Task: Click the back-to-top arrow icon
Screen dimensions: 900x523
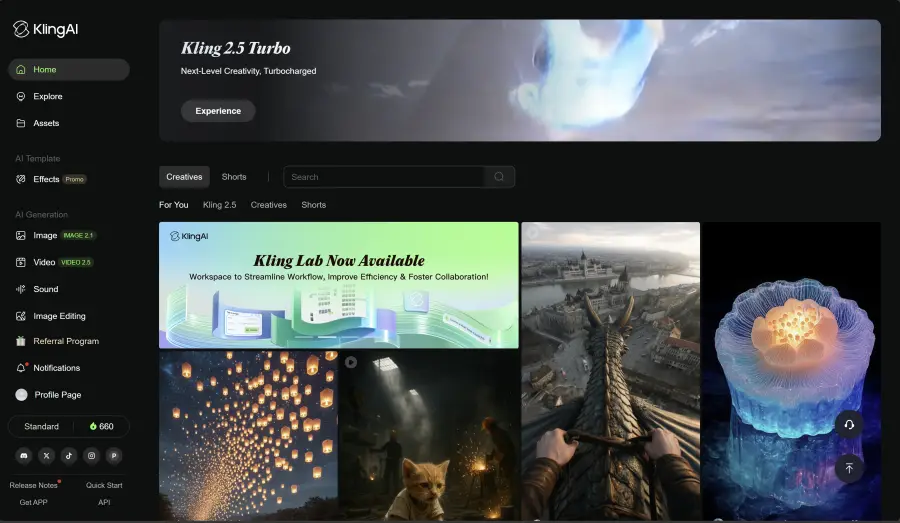Action: pos(848,468)
